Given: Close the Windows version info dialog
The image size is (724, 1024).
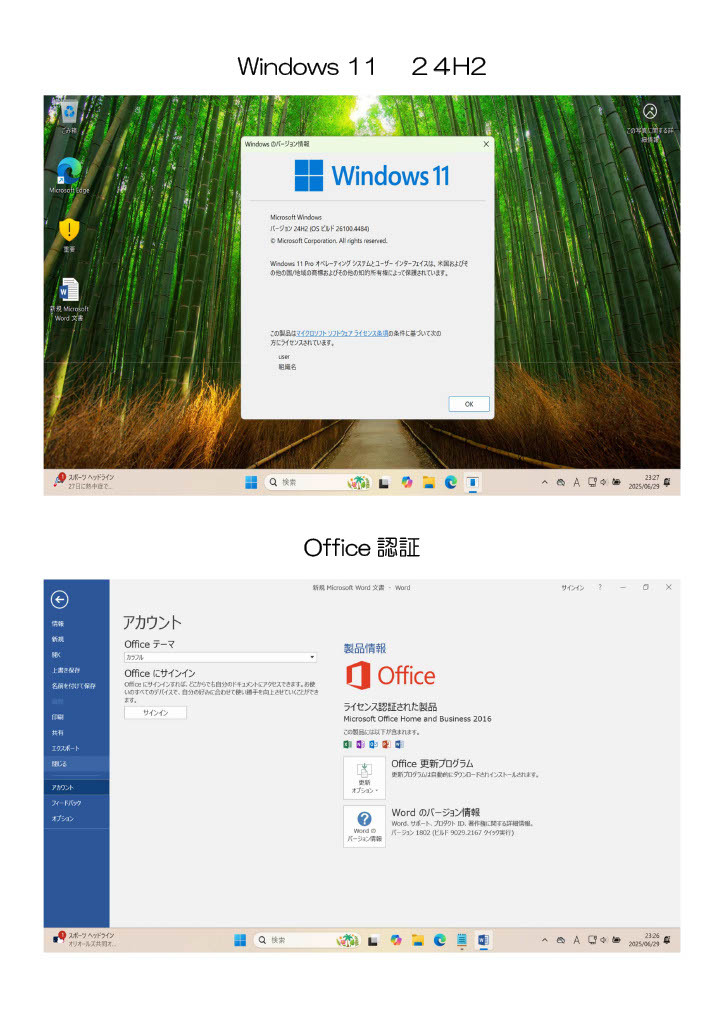Looking at the screenshot, I should coord(486,144).
